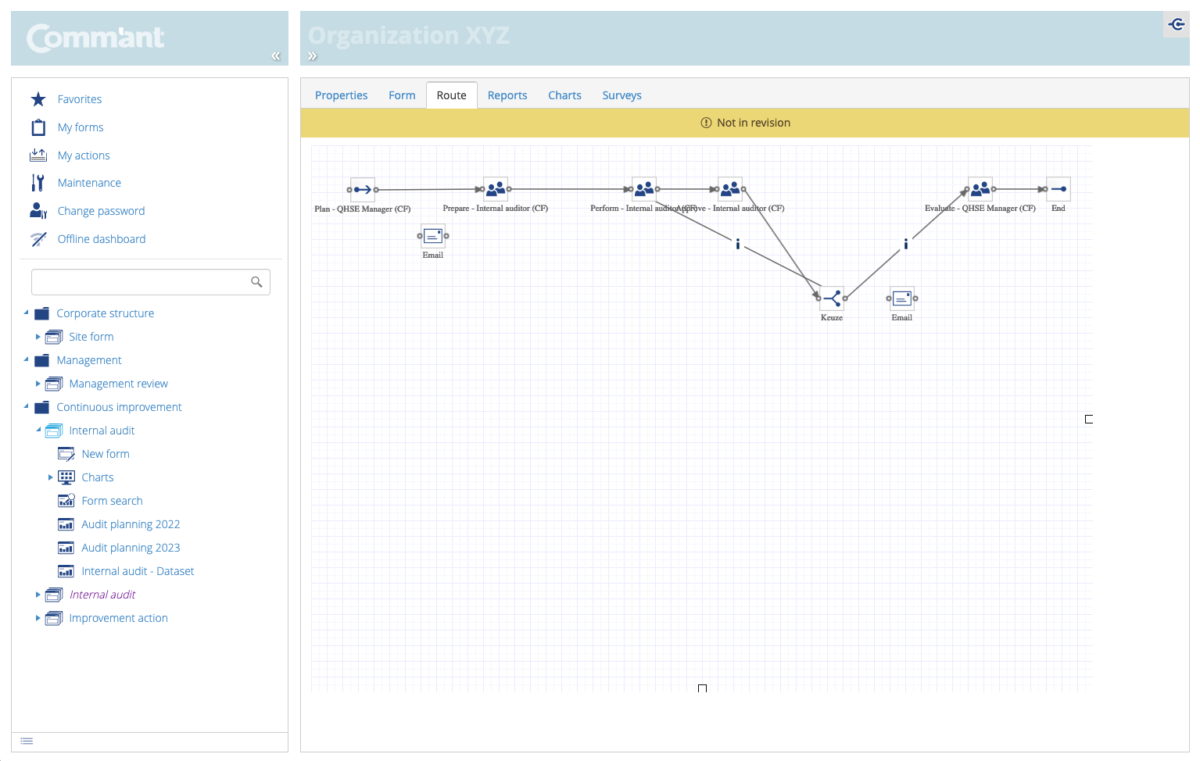Click the Perform - Internal auditor node icon
Screen dimensions: 1200x761
644,188
